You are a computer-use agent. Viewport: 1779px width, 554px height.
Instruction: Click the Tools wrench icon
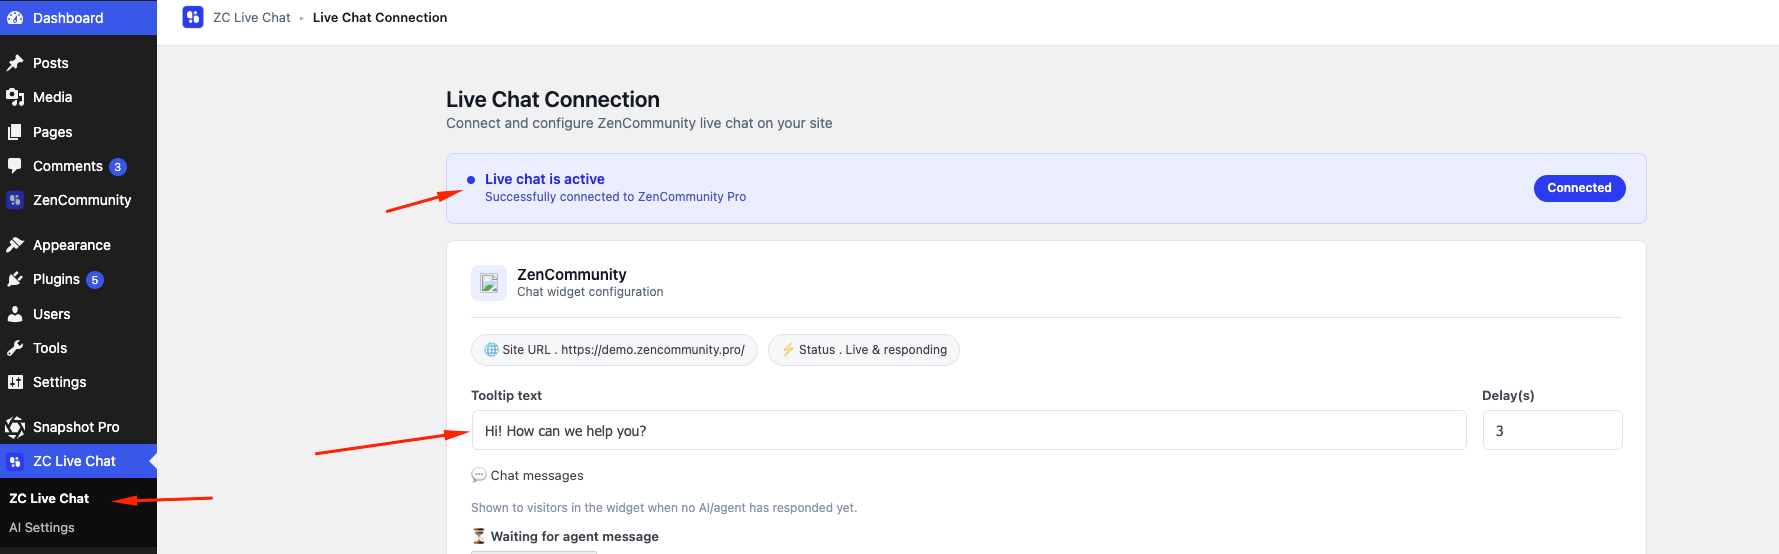tap(15, 348)
